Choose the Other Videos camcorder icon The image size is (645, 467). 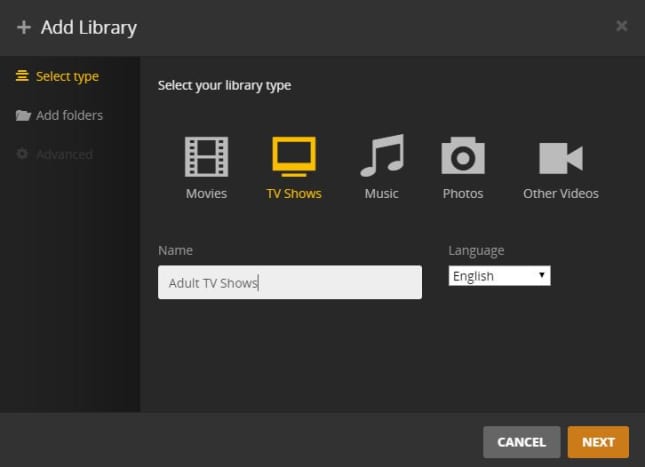point(561,158)
